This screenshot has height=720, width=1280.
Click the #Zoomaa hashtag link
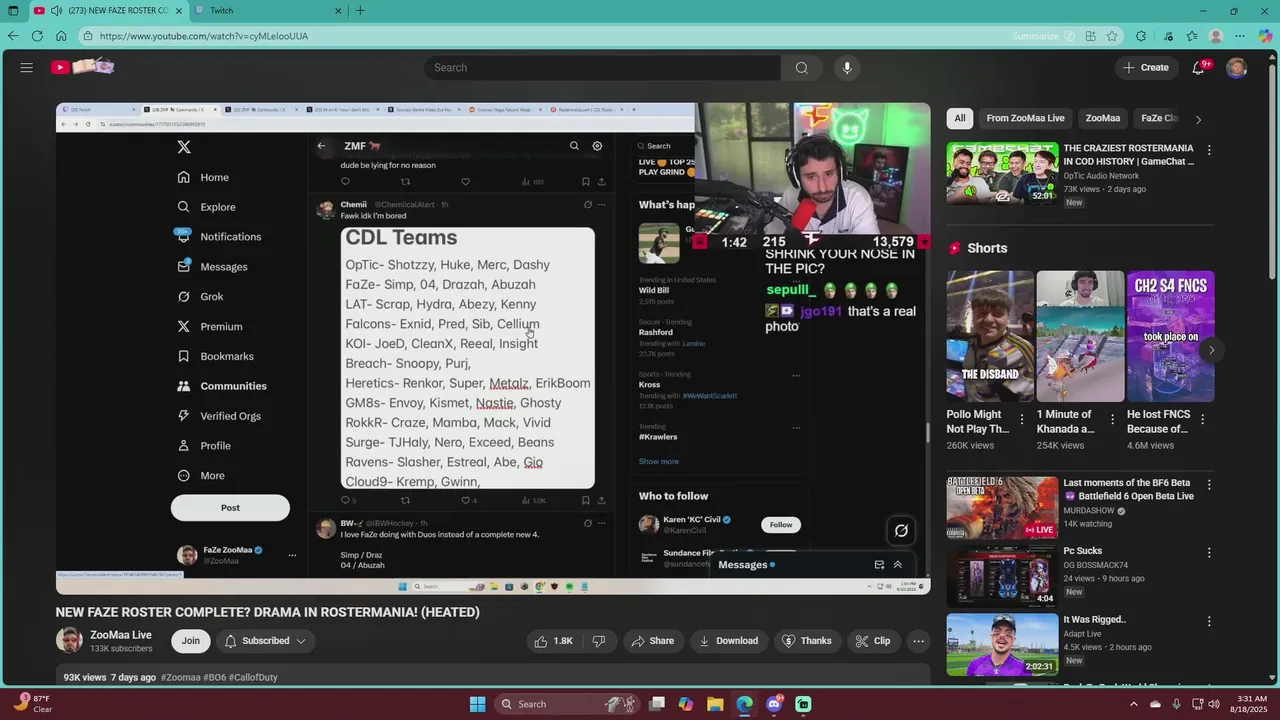click(180, 677)
